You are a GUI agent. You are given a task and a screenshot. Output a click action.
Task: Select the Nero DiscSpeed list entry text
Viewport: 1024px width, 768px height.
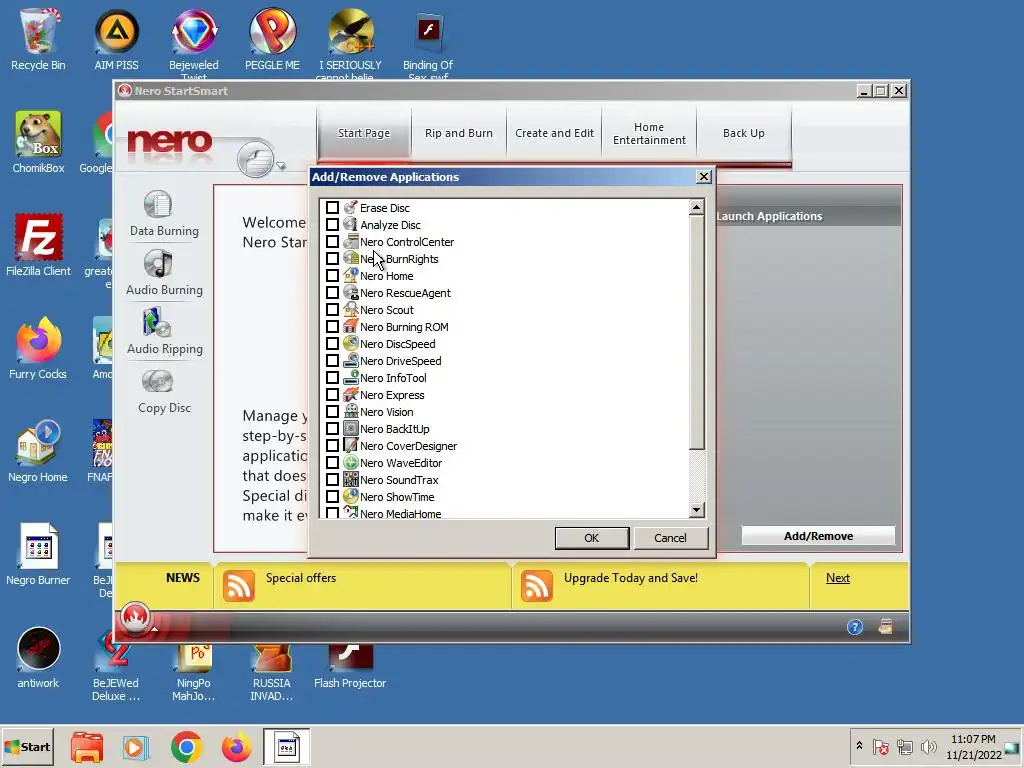398,344
